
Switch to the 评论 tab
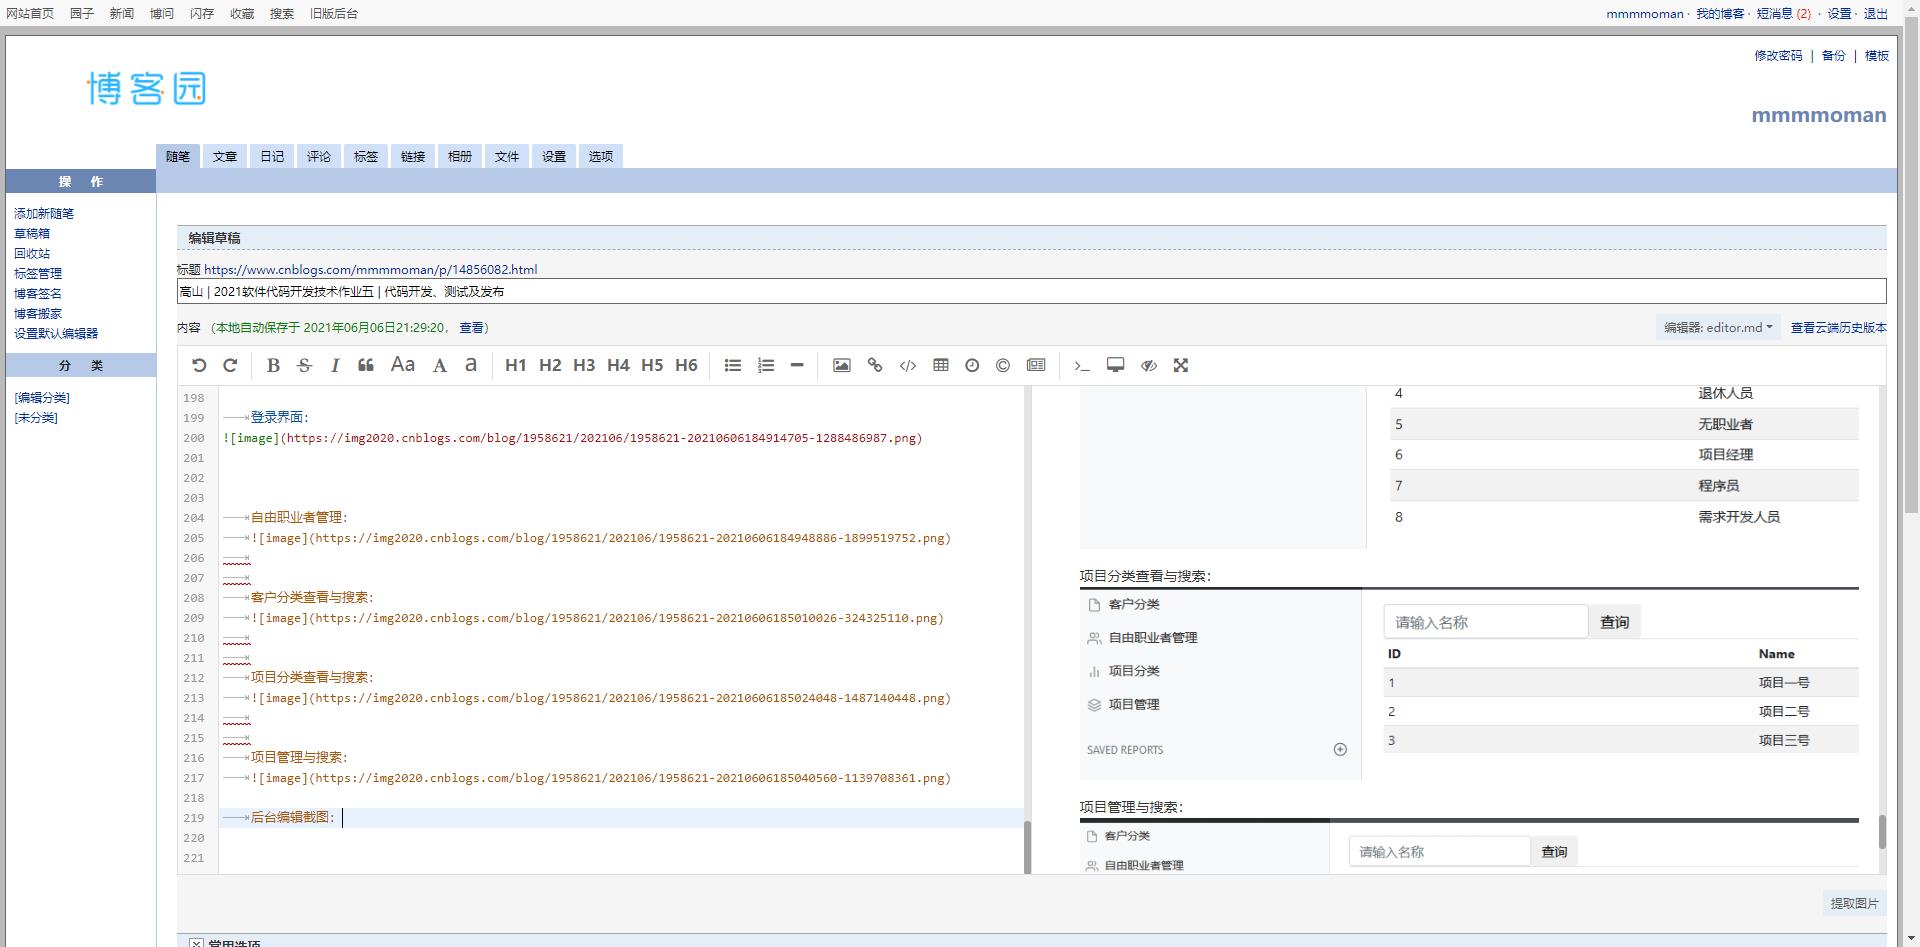[x=319, y=156]
